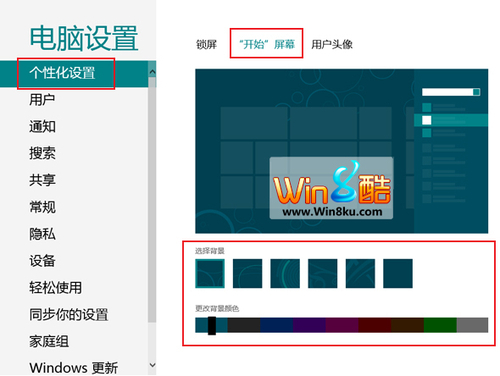Viewport: 500px width, 376px height.
Task: Pick the purple background color
Action: click(x=309, y=325)
